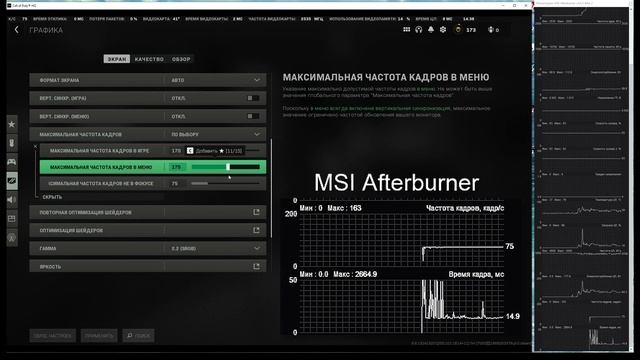This screenshot has height=360, width=640.
Task: Collapse options via СКРЫТЬ
Action: (x=52, y=197)
